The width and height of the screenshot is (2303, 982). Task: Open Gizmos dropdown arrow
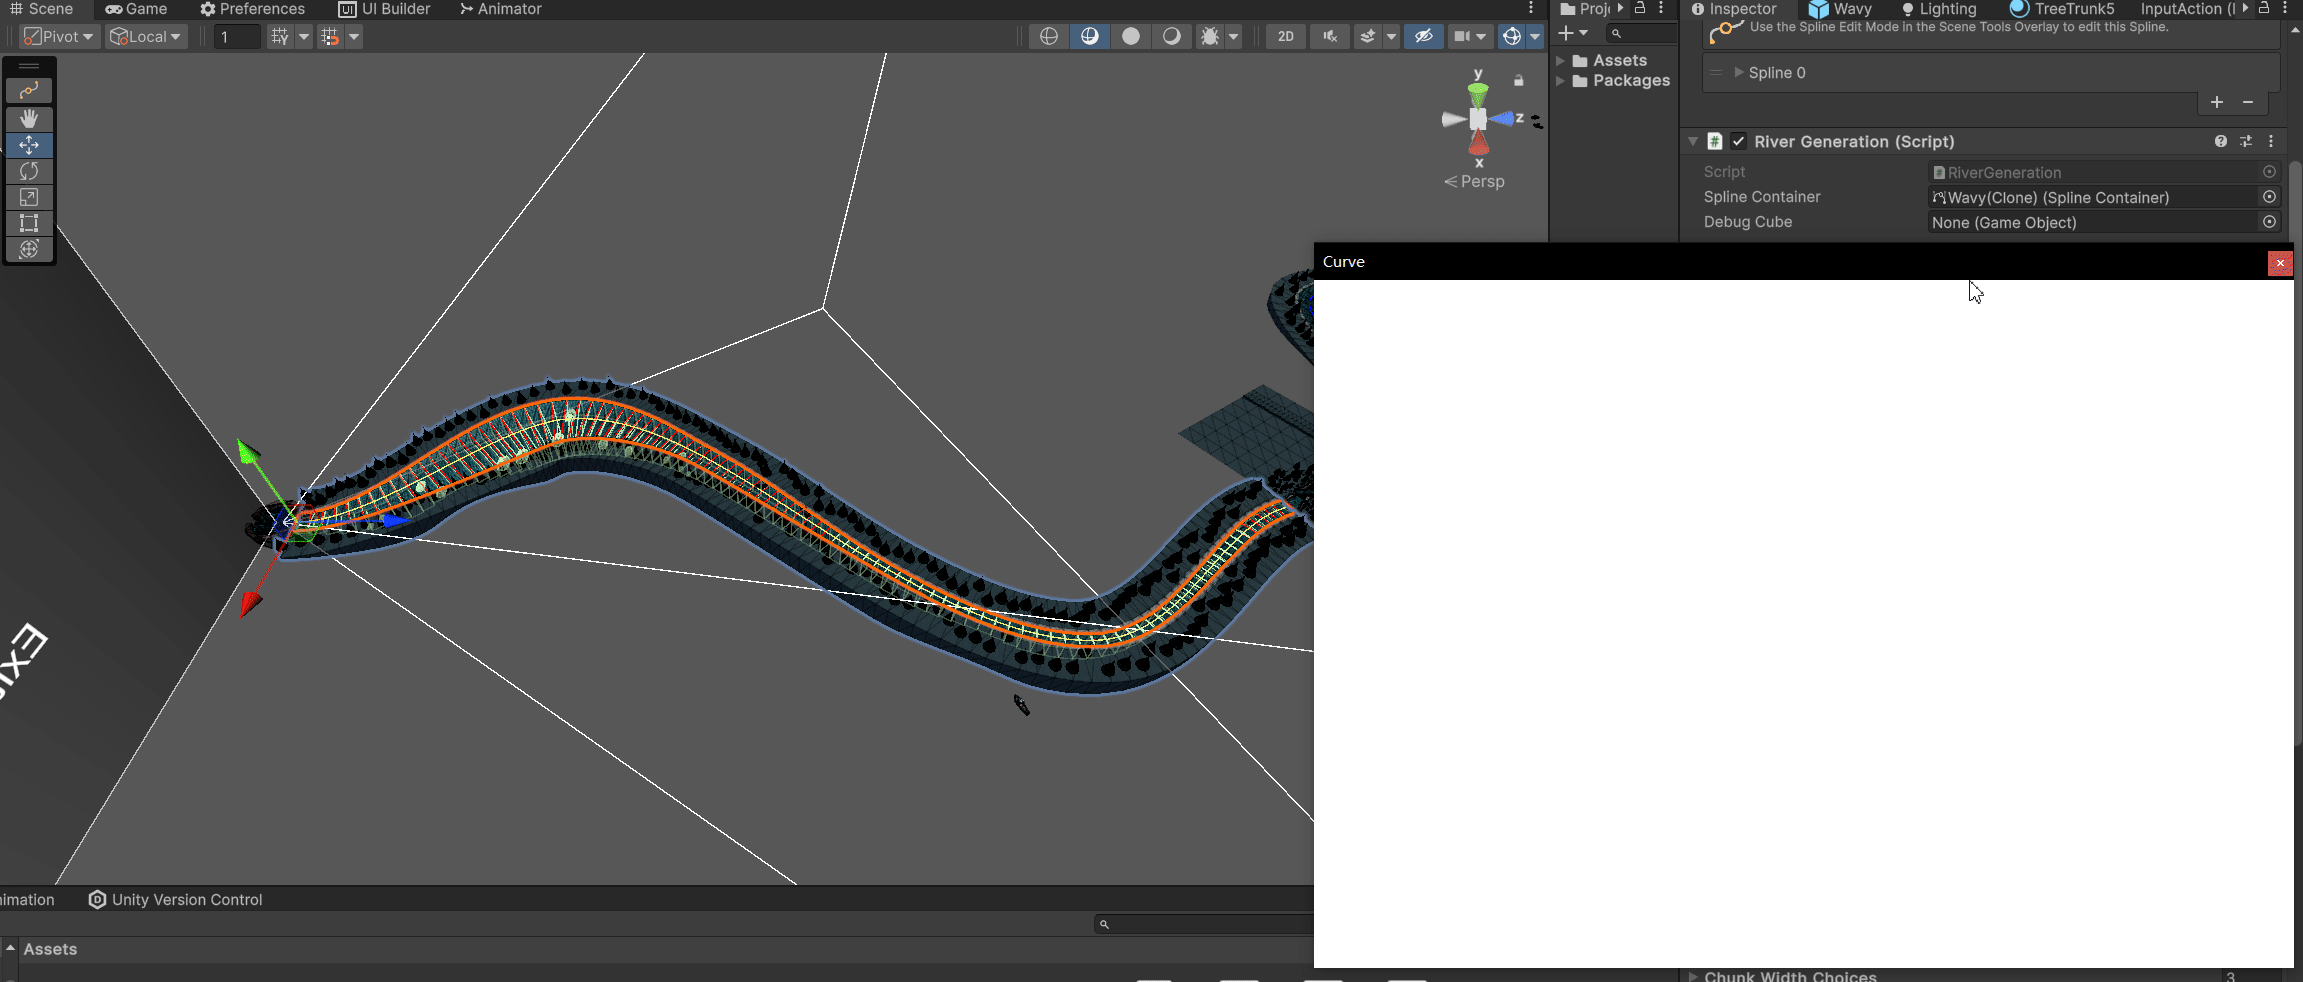pos(1535,36)
